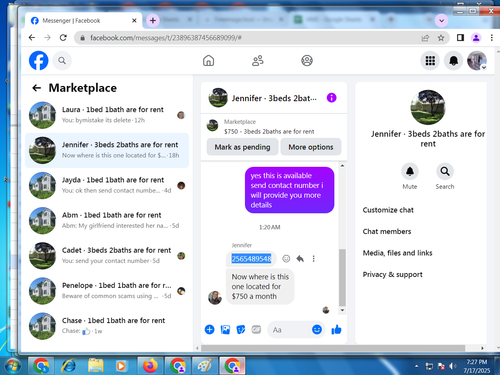Open emoji picker in message box

(x=317, y=330)
